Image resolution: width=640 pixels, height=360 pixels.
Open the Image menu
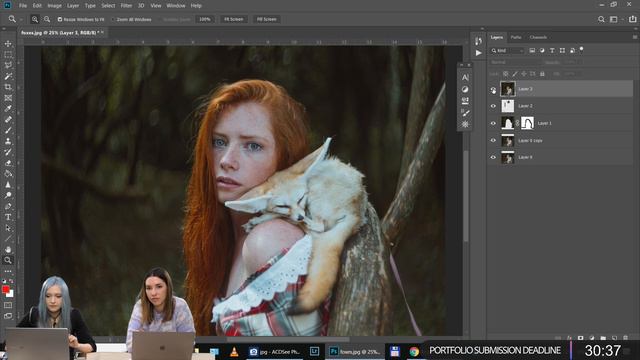(54, 6)
